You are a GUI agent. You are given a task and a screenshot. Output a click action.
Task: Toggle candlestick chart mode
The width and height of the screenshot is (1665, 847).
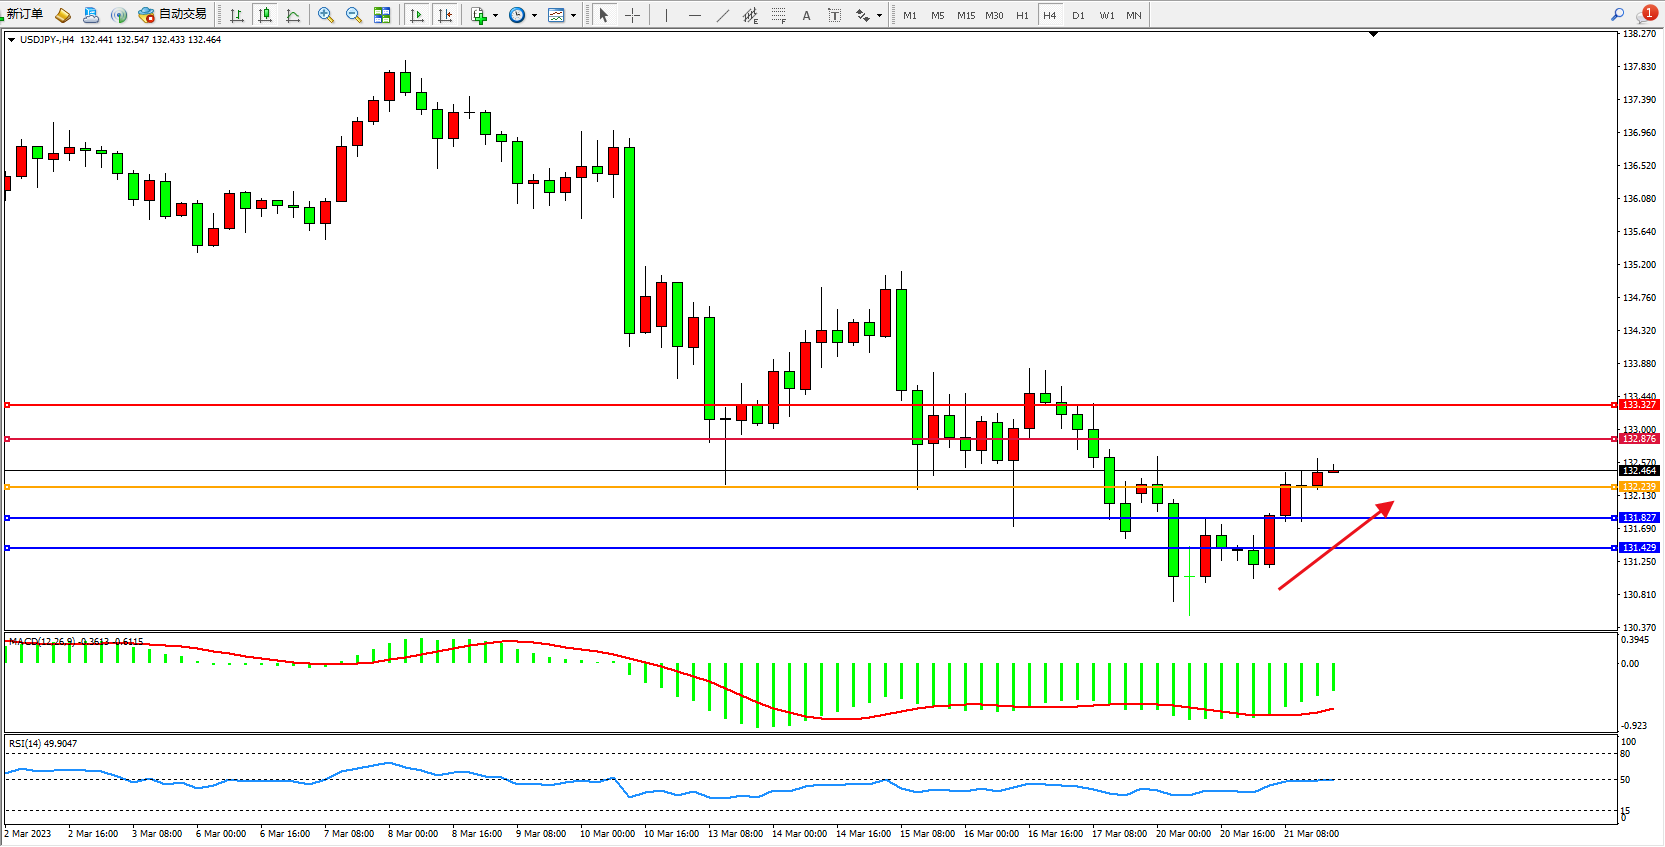click(265, 15)
